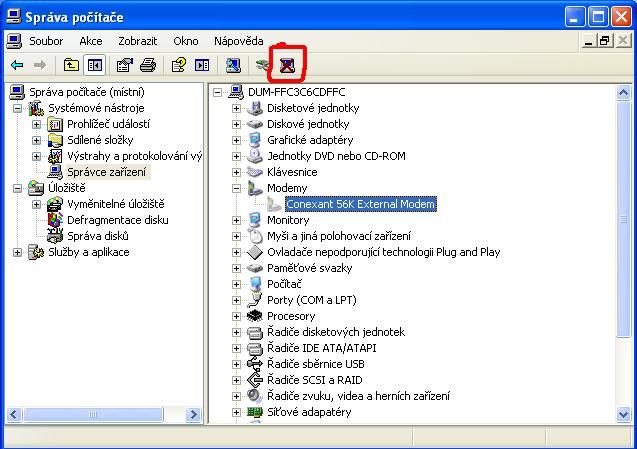Collapse the Systémové nástroje node
This screenshot has height=449, width=637.
[x=17, y=108]
